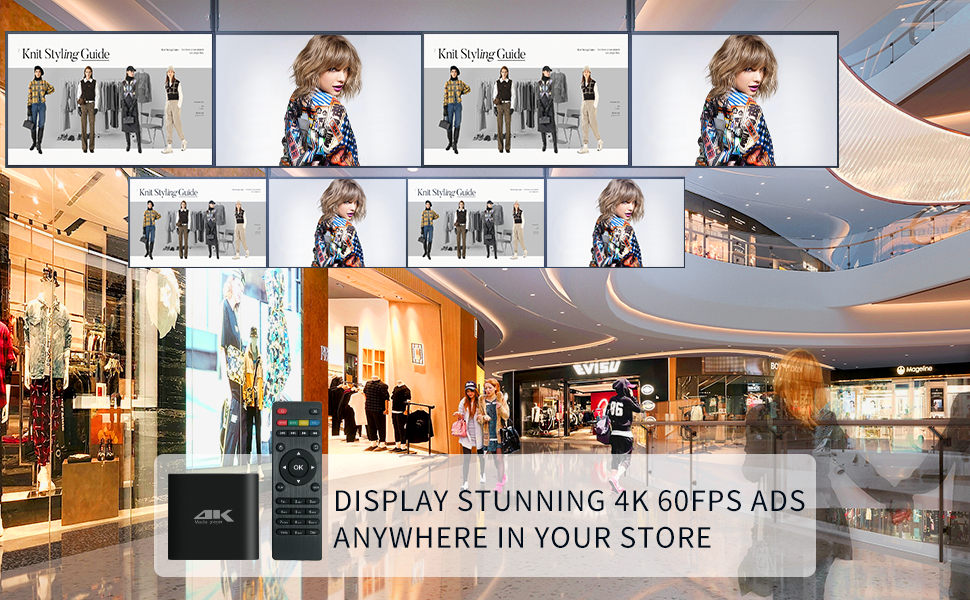
Task: Click the "Knit Styling Guide" title on top-left screen
Action: coord(66,54)
